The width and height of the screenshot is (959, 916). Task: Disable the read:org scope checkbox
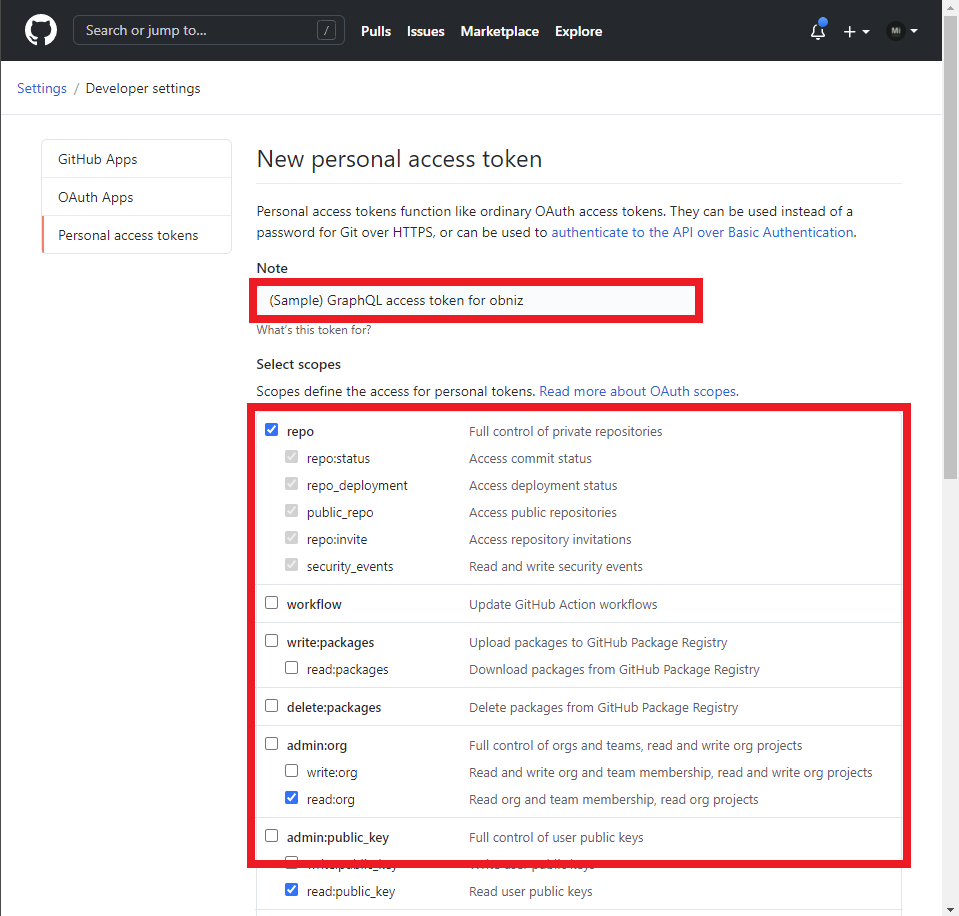coord(292,798)
